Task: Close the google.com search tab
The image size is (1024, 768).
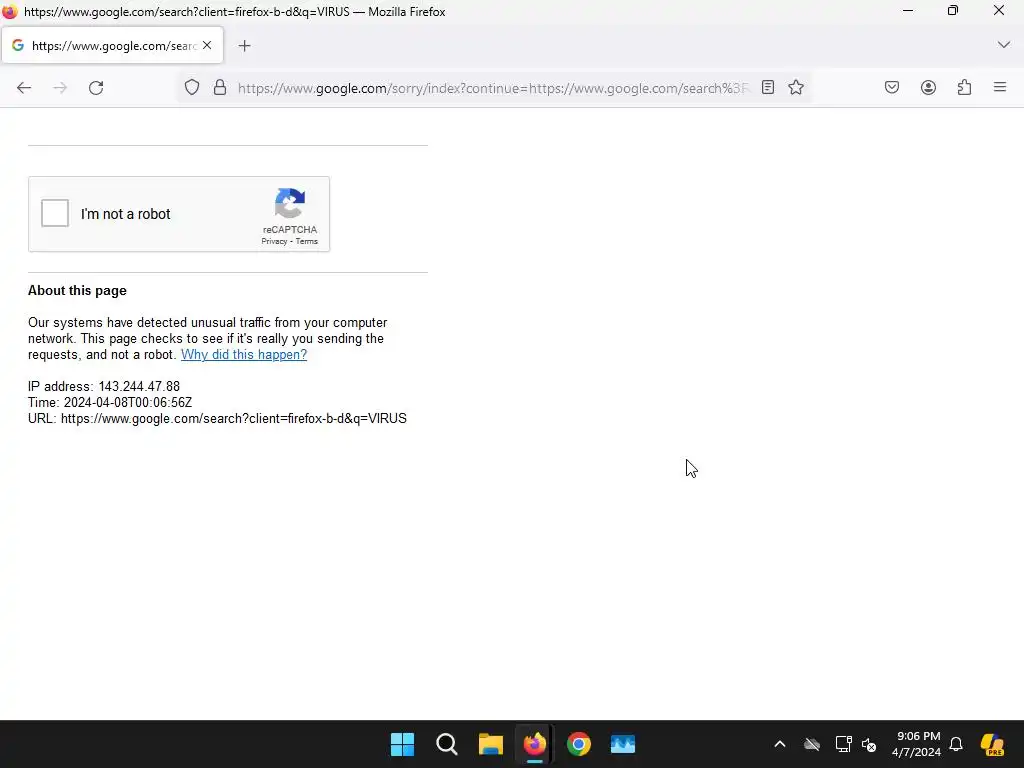Action: point(207,45)
